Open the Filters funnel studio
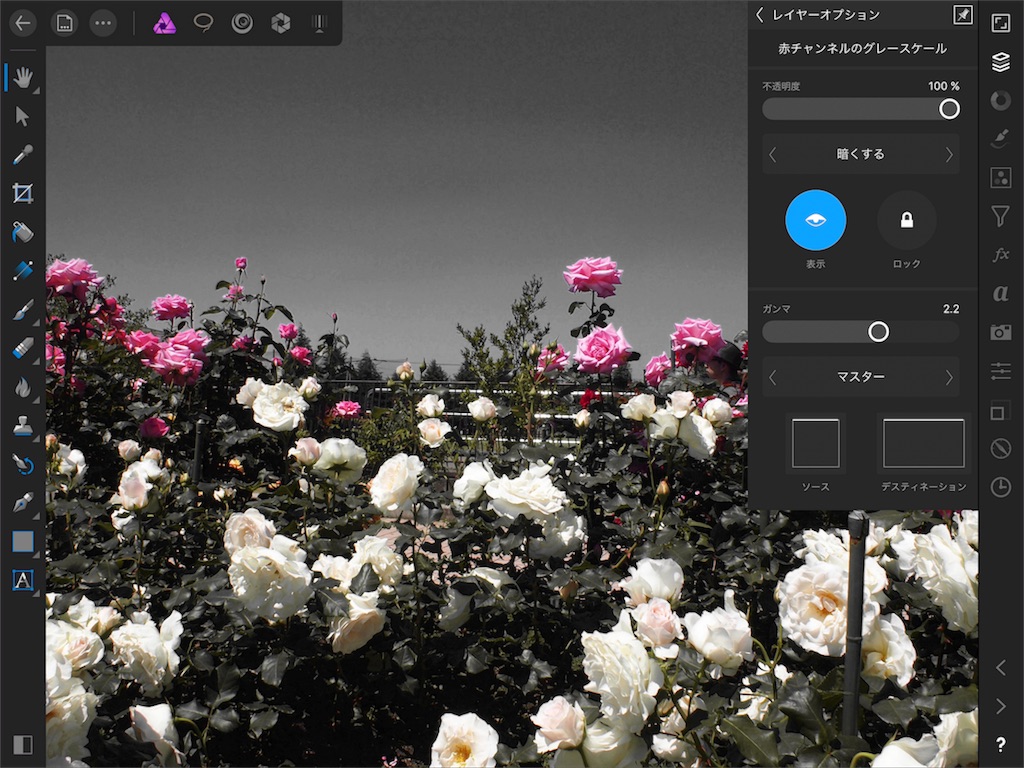Image resolution: width=1024 pixels, height=768 pixels. [1000, 216]
